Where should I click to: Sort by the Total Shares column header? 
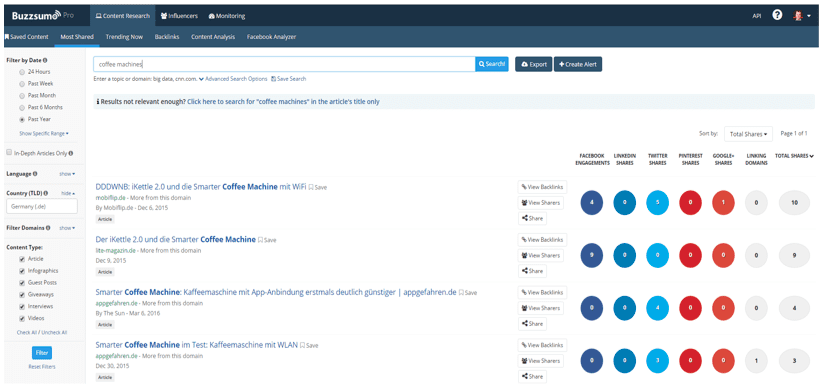pos(794,156)
